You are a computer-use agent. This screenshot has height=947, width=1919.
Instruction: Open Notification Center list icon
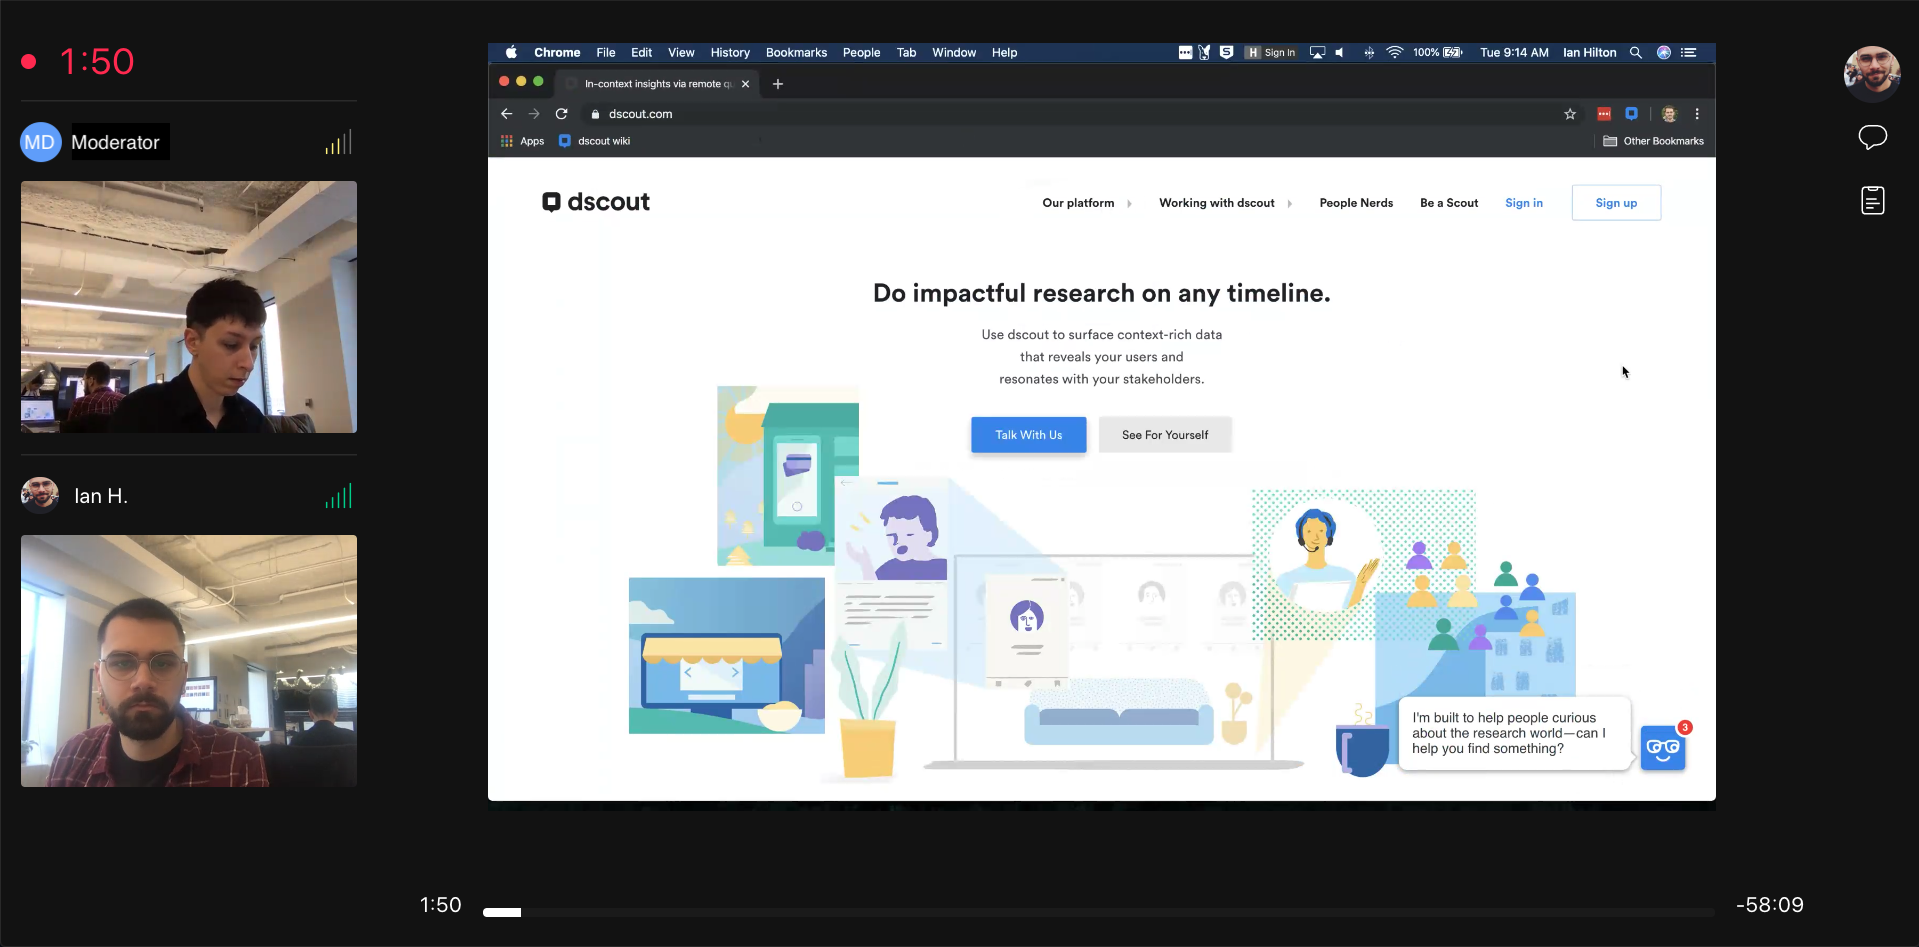click(x=1689, y=53)
